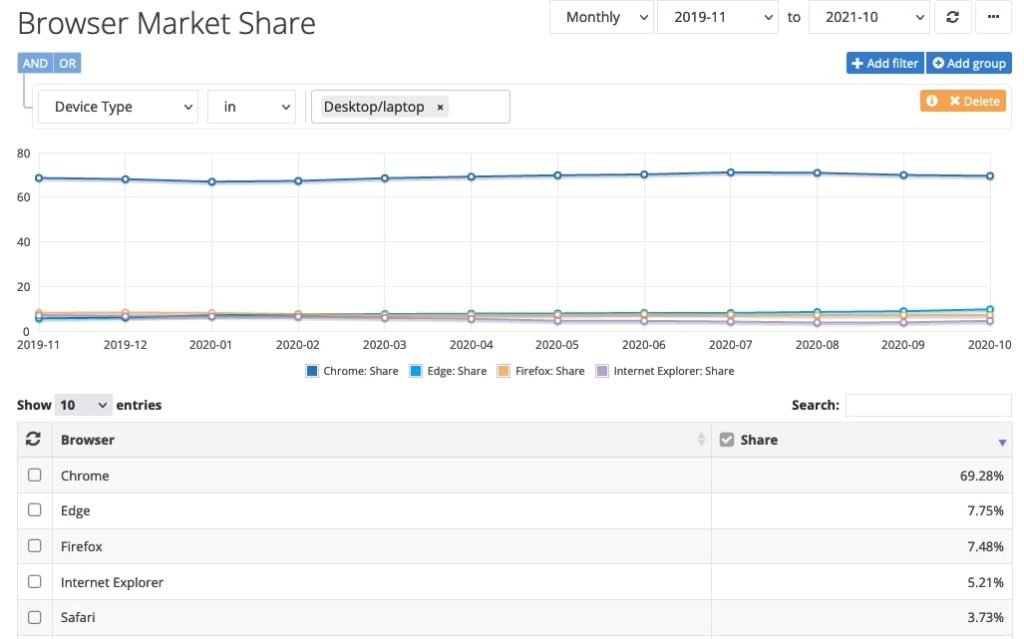Select the Firefox row checkbox
The image size is (1024, 639).
(x=35, y=546)
